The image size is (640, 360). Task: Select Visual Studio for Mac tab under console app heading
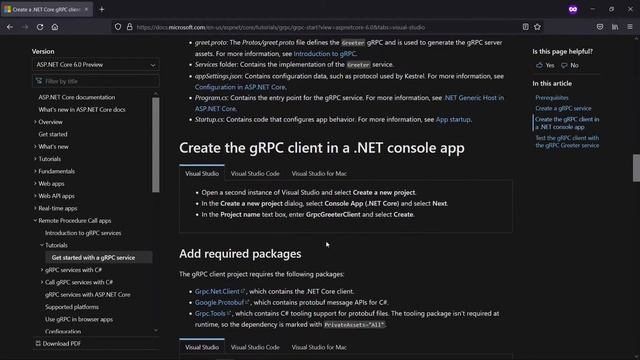tap(319, 173)
